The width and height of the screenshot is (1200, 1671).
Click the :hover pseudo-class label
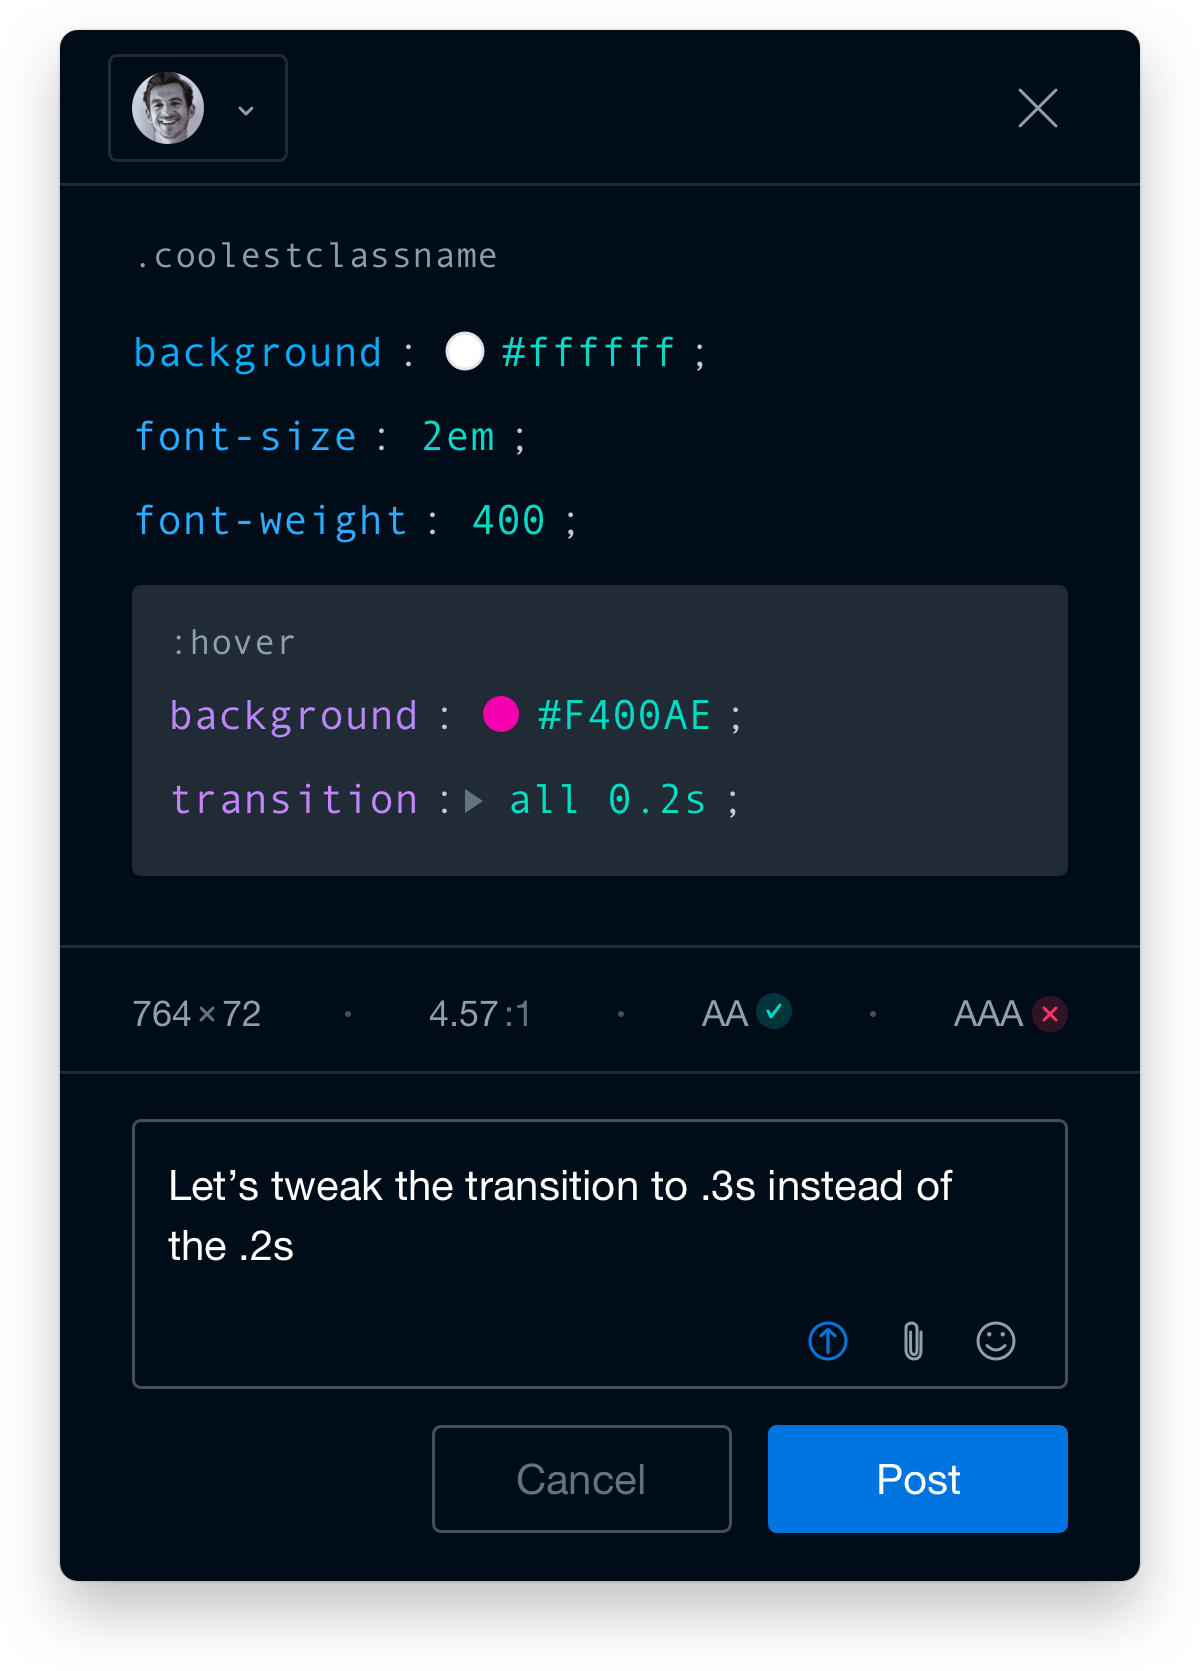click(x=234, y=643)
